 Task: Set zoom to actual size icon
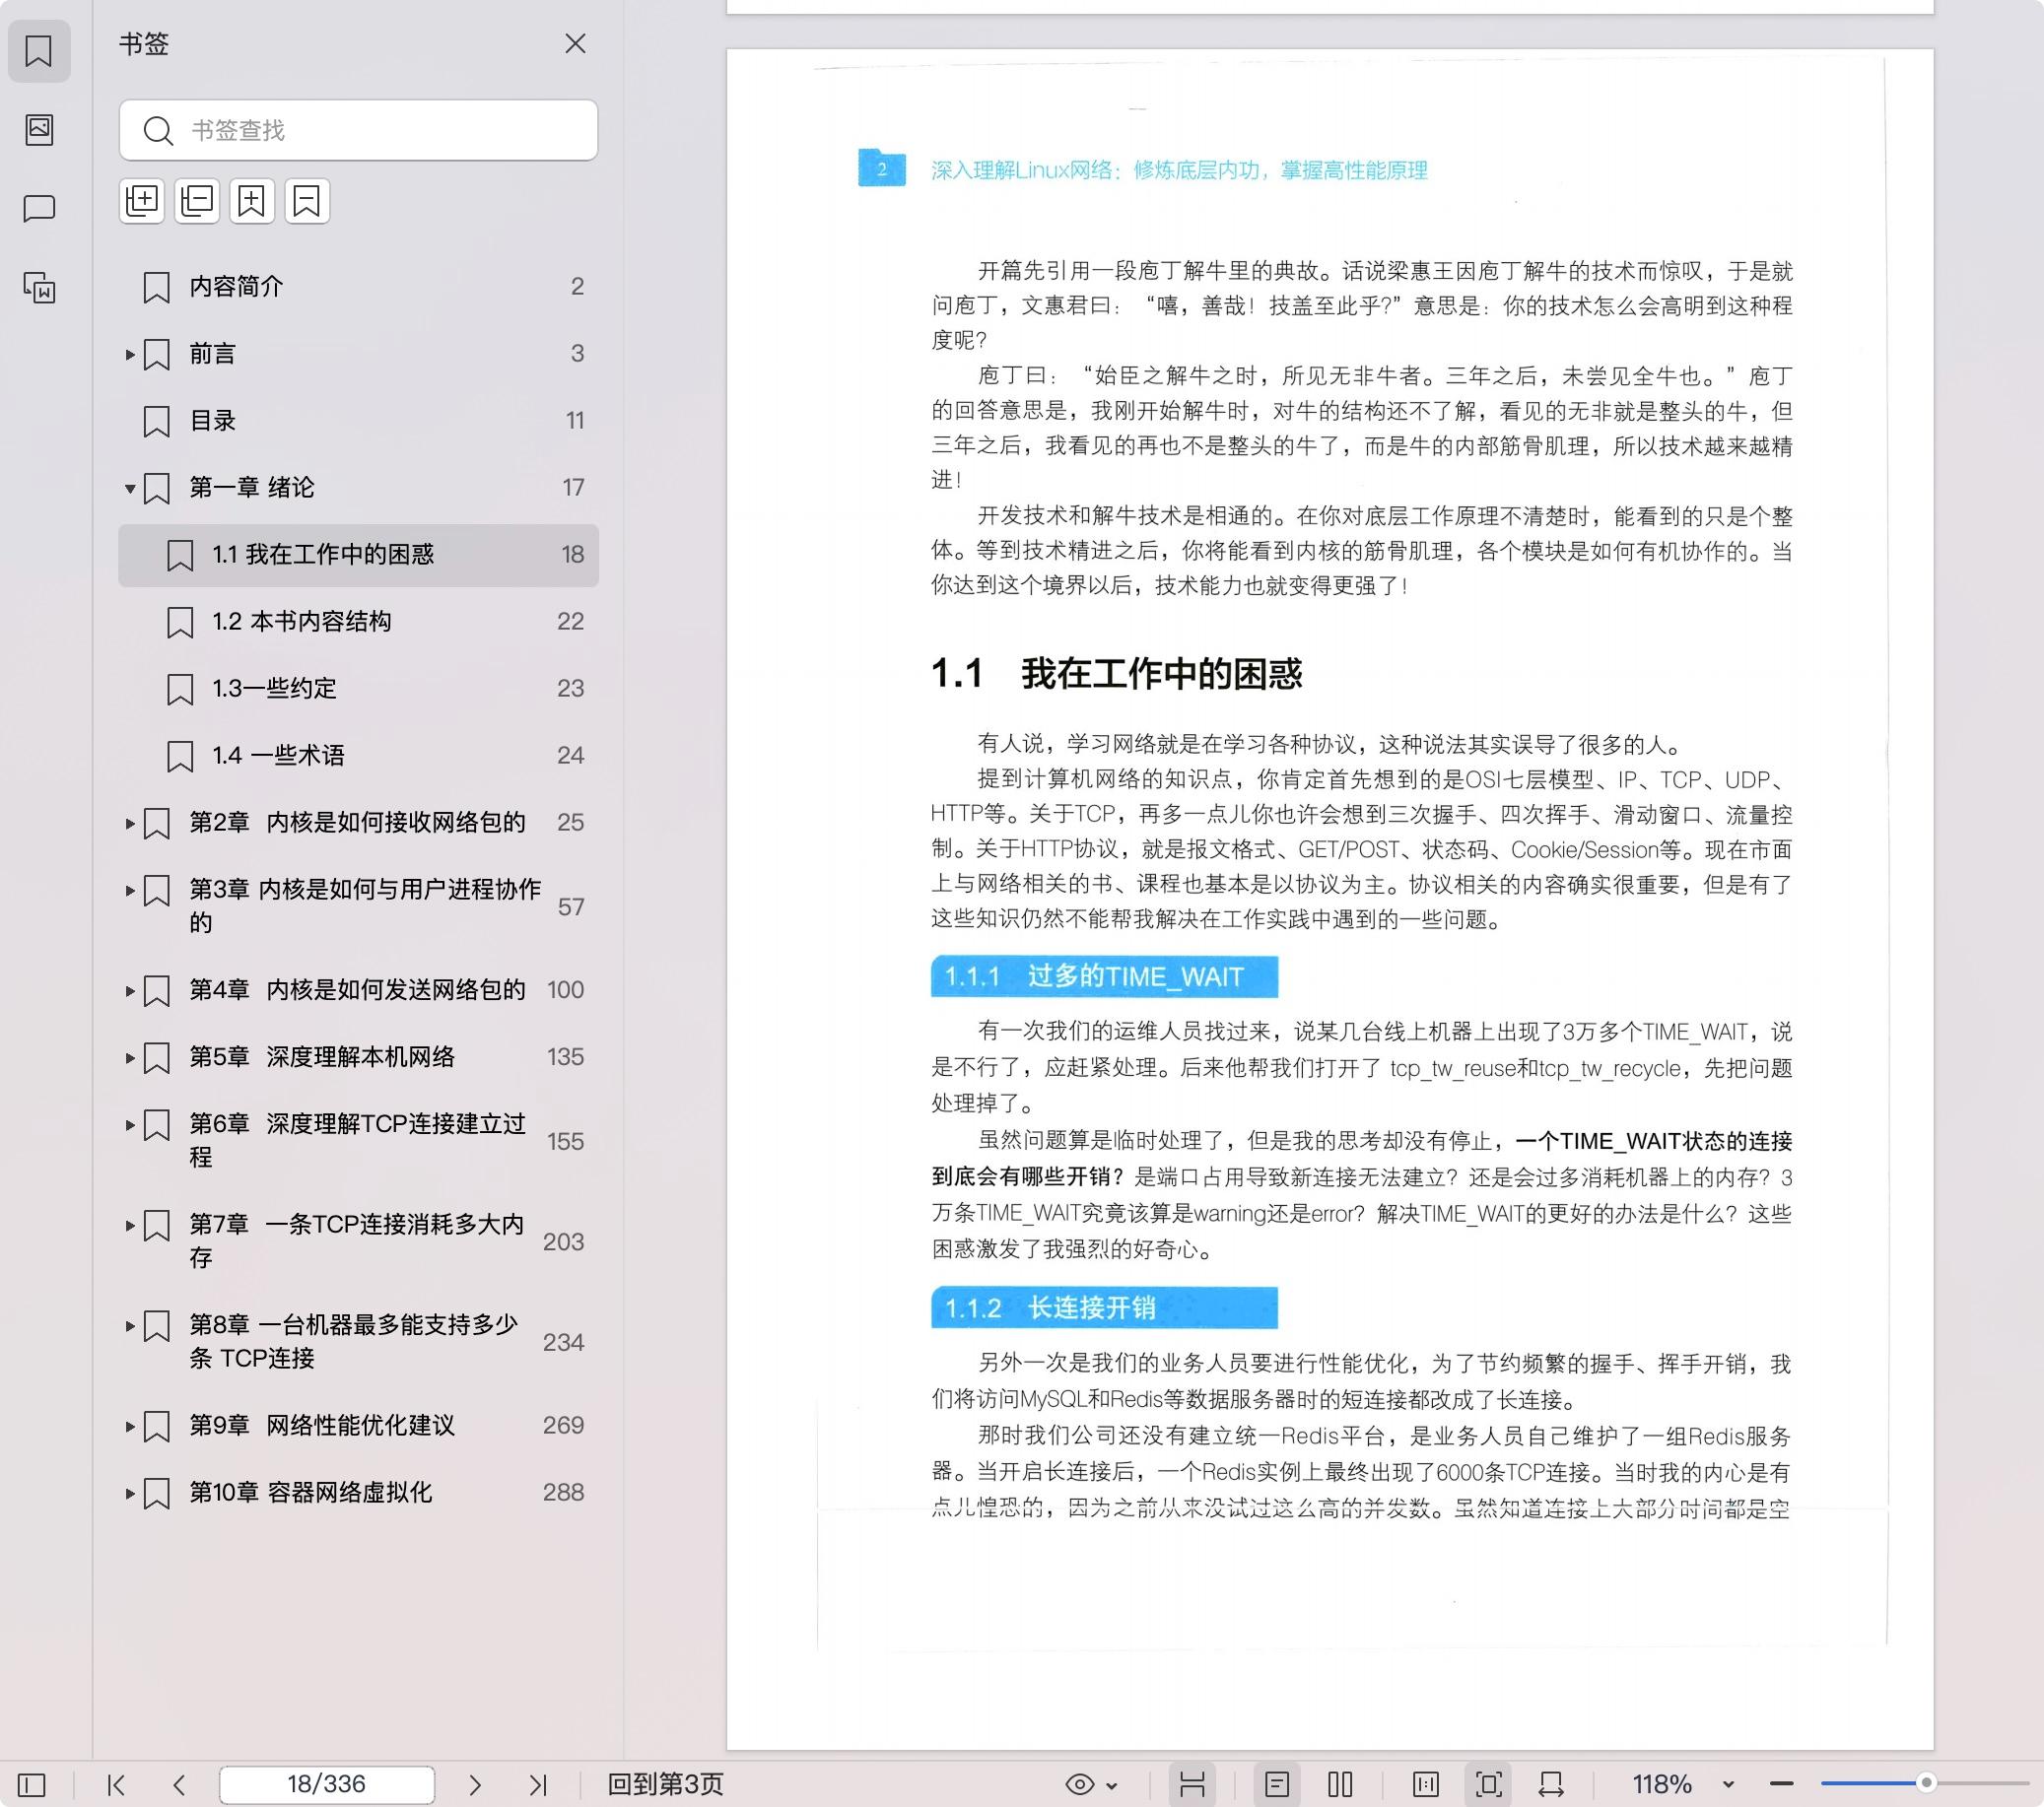tap(1426, 1784)
